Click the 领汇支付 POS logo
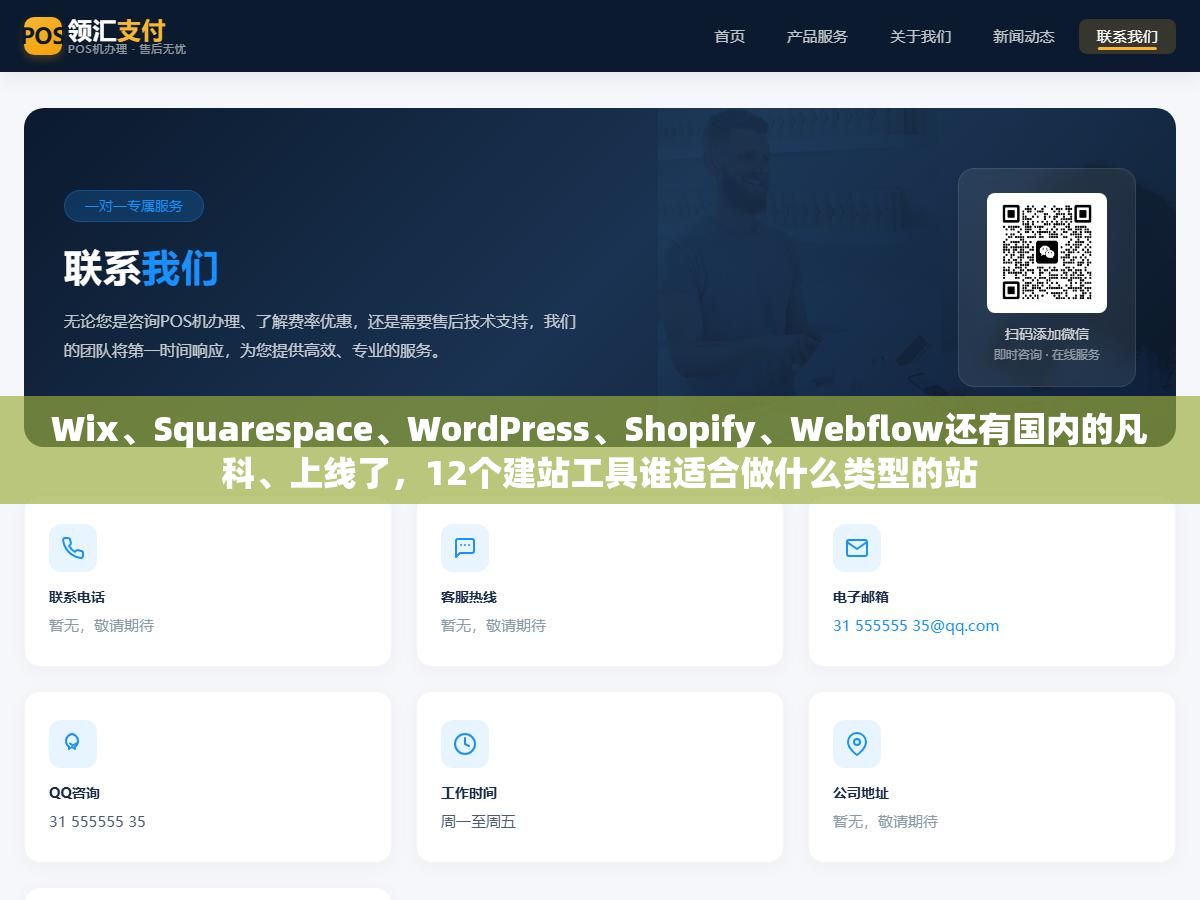 43,36
